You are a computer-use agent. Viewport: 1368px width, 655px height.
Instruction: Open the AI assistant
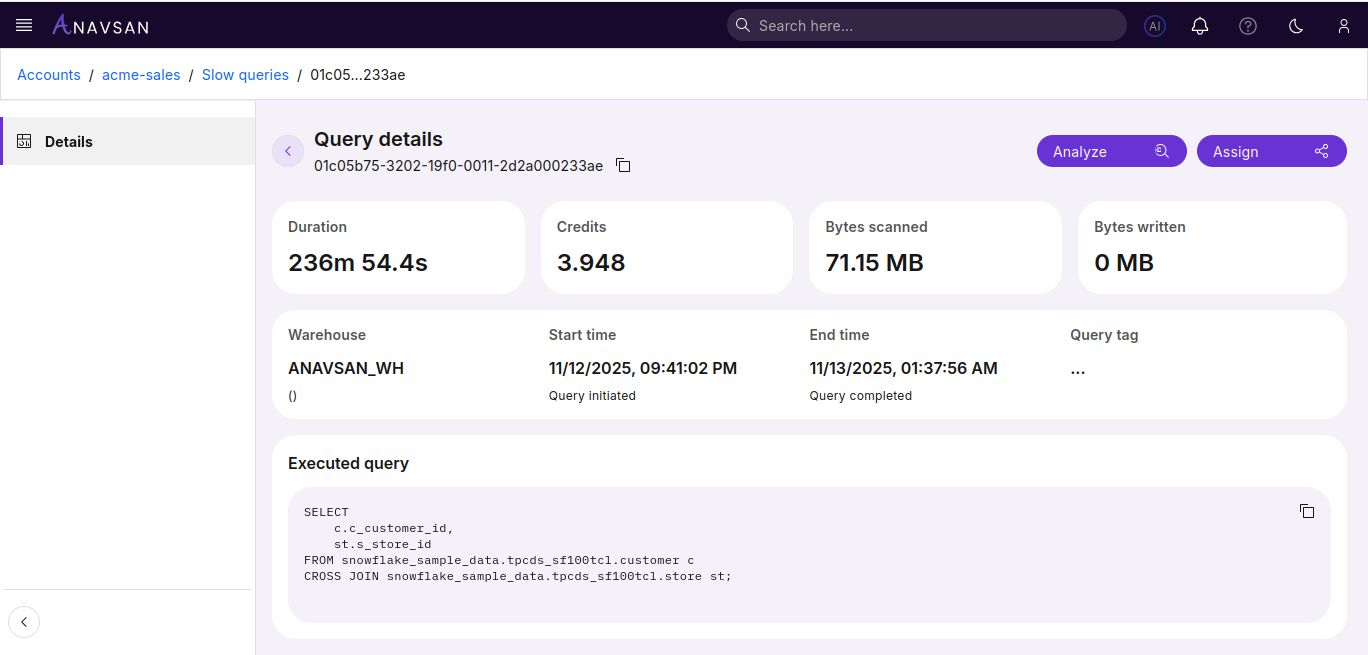[x=1154, y=25]
